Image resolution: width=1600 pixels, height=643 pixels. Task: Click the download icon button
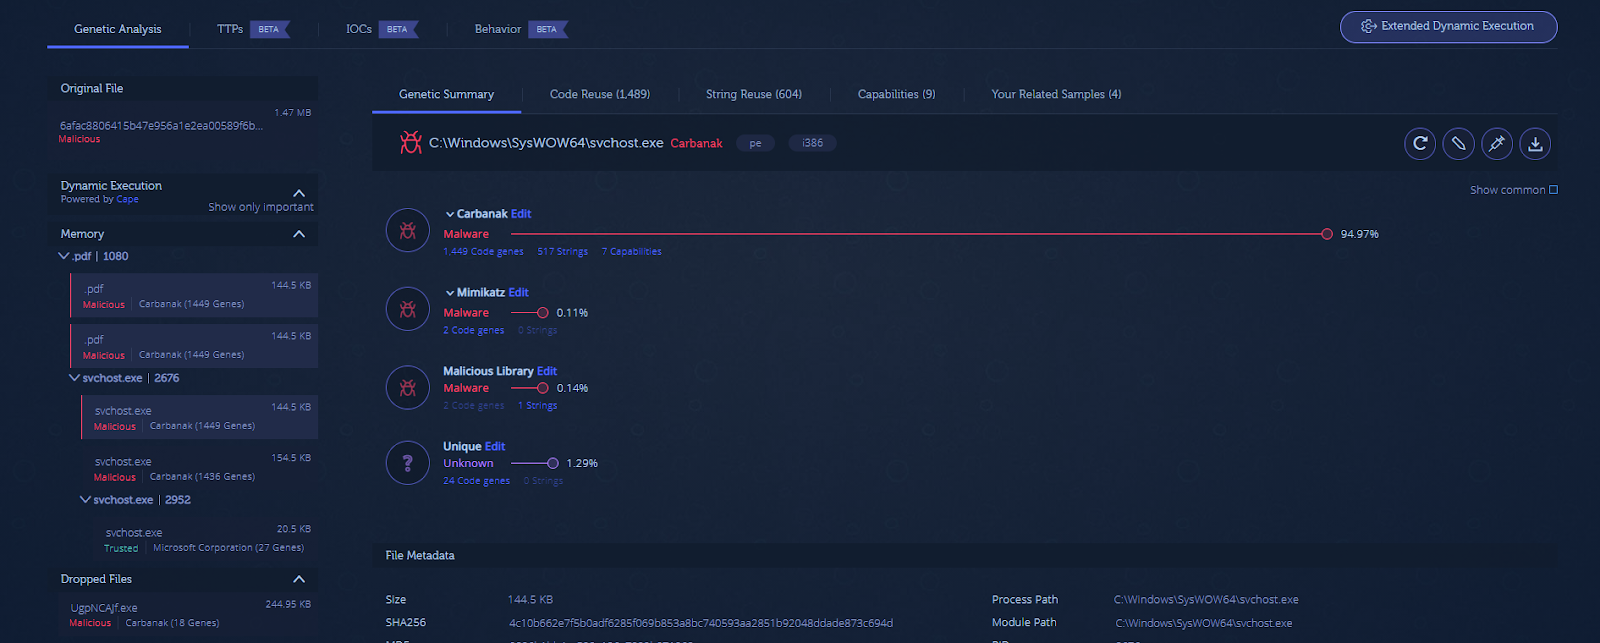(x=1535, y=144)
